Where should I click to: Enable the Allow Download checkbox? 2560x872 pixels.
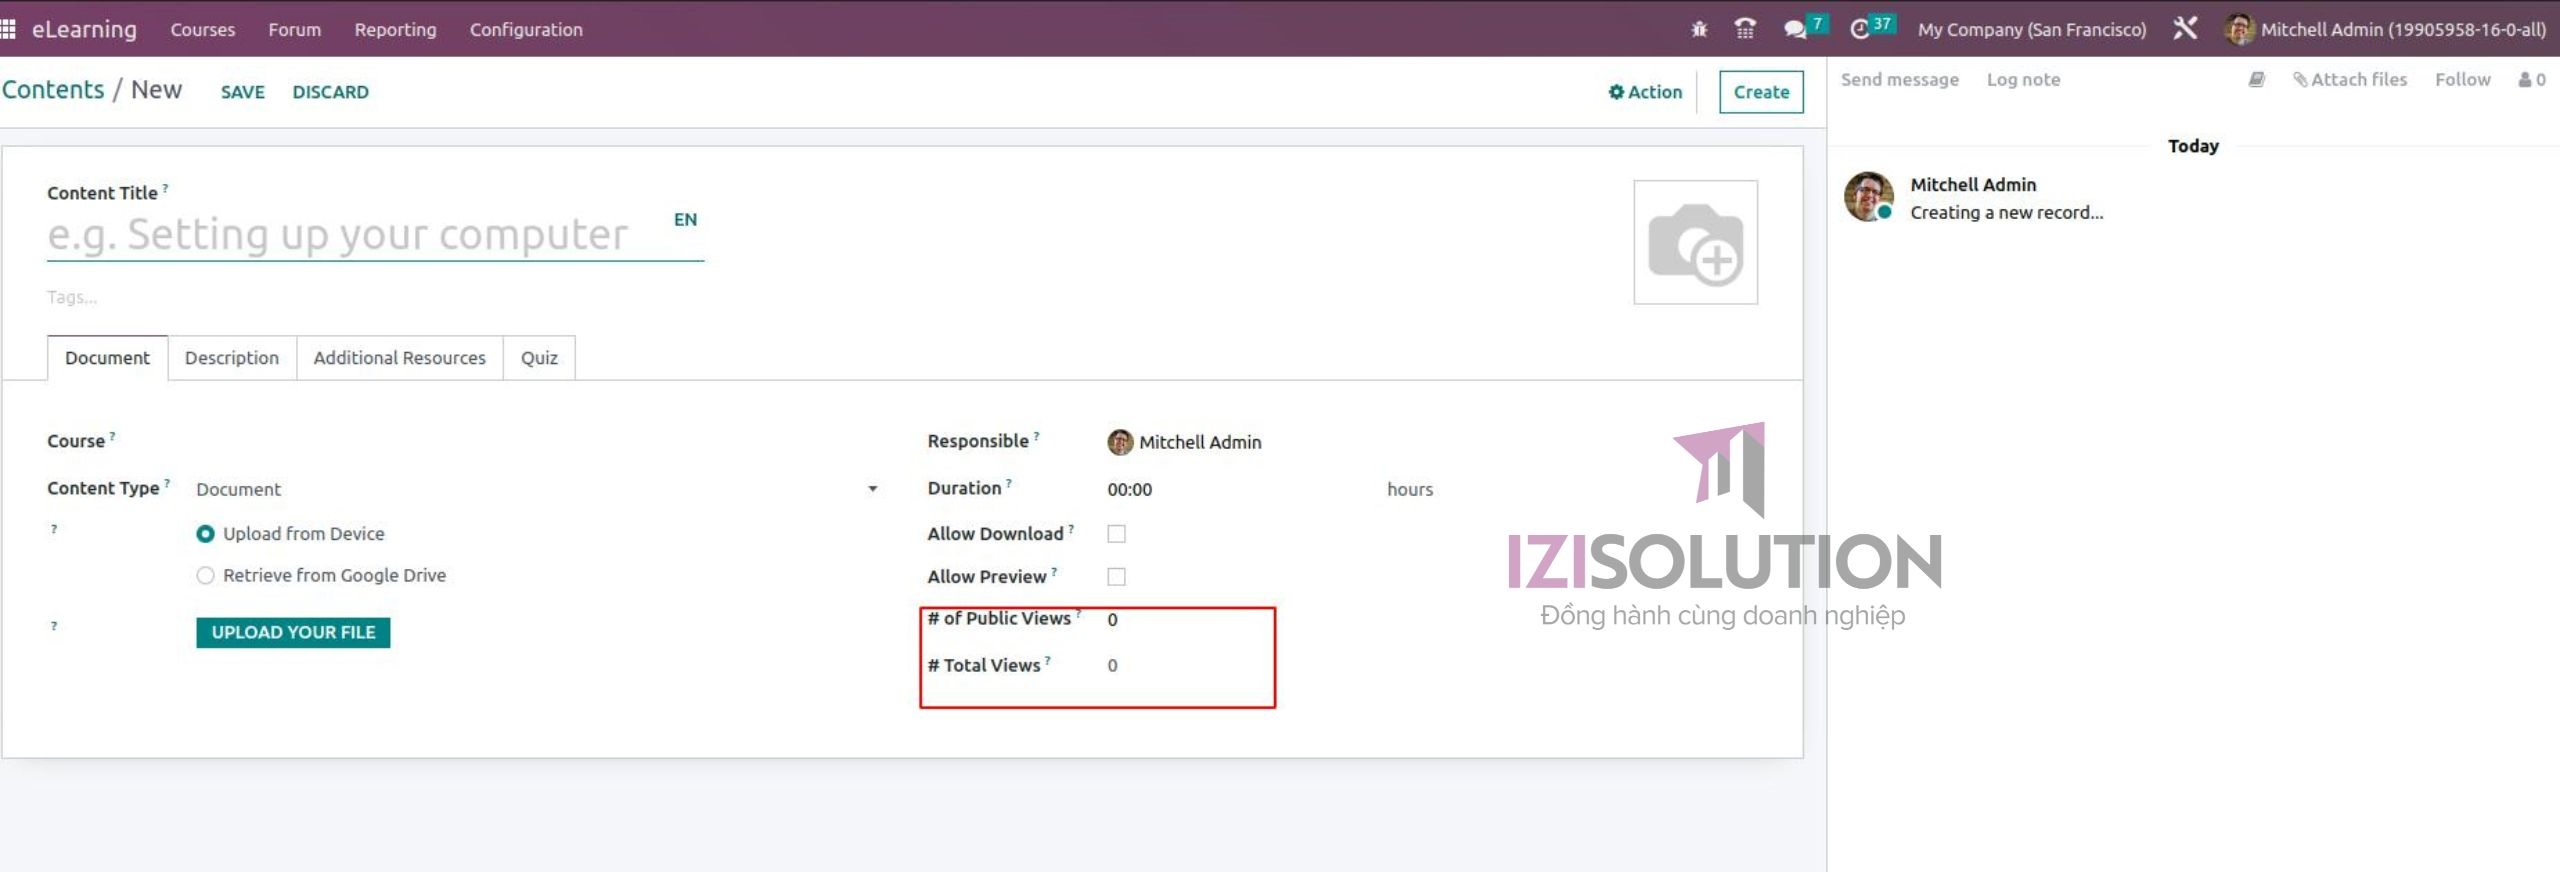1116,534
